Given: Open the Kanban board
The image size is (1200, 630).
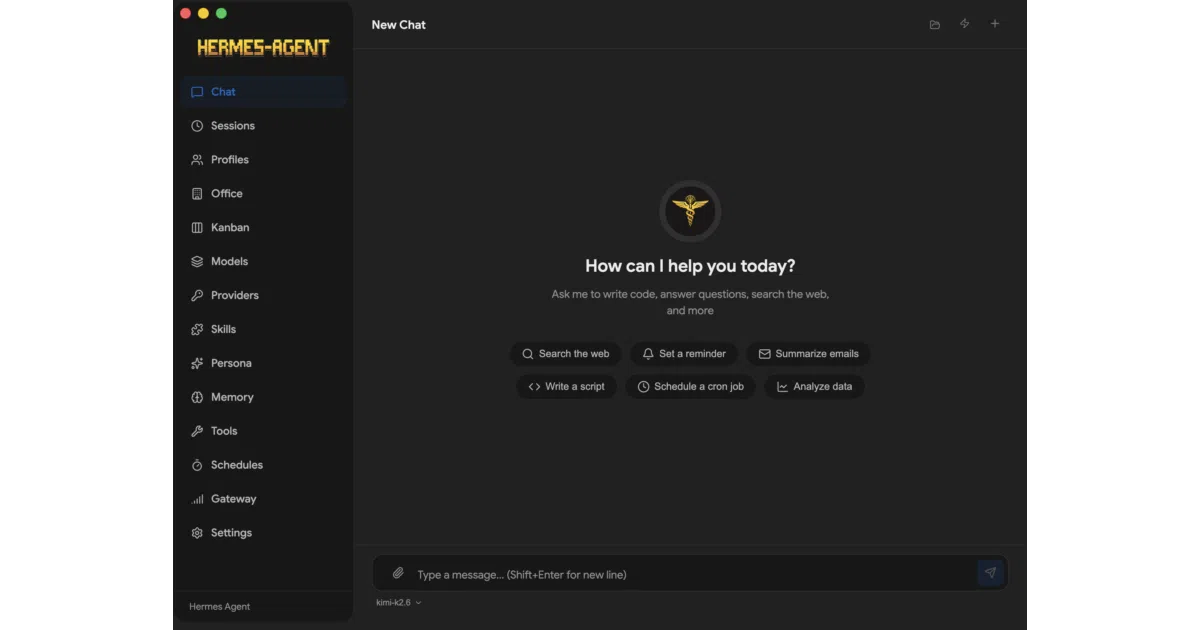Looking at the screenshot, I should click(x=265, y=228).
